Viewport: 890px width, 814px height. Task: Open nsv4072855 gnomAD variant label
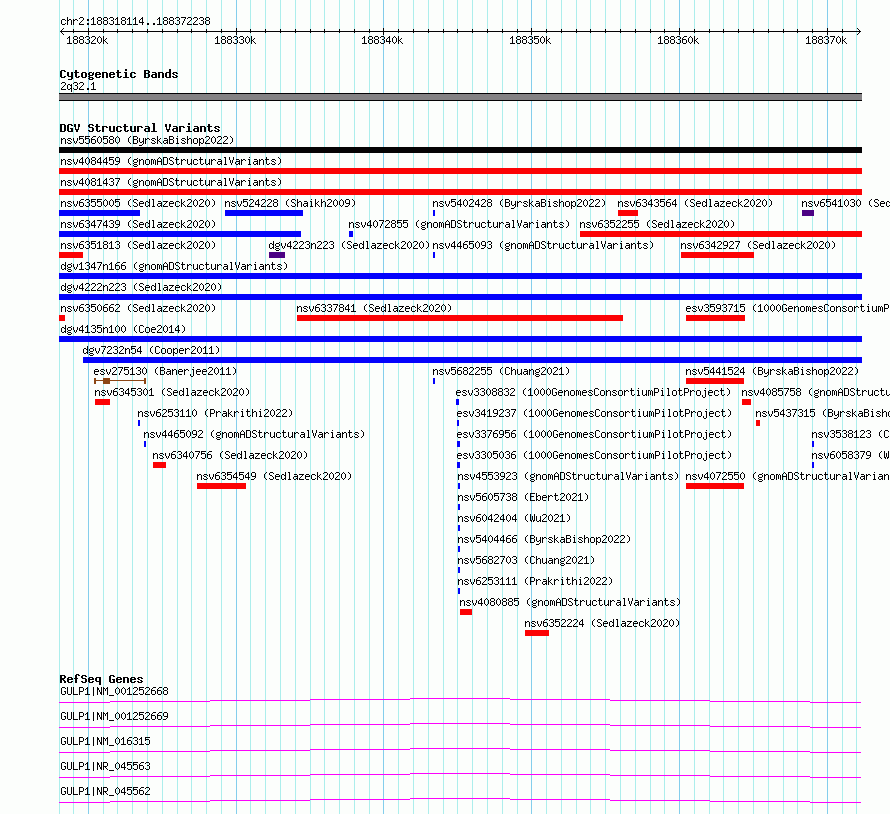pyautogui.click(x=459, y=224)
